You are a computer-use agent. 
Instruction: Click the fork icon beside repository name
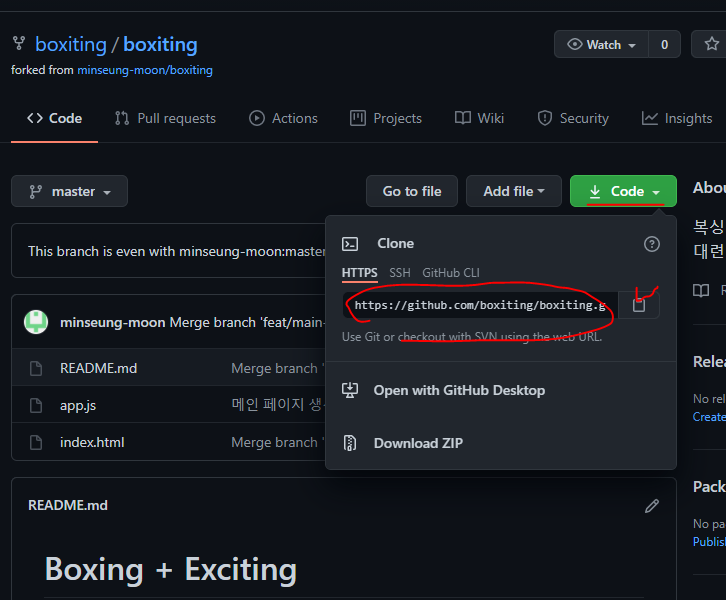pos(19,43)
